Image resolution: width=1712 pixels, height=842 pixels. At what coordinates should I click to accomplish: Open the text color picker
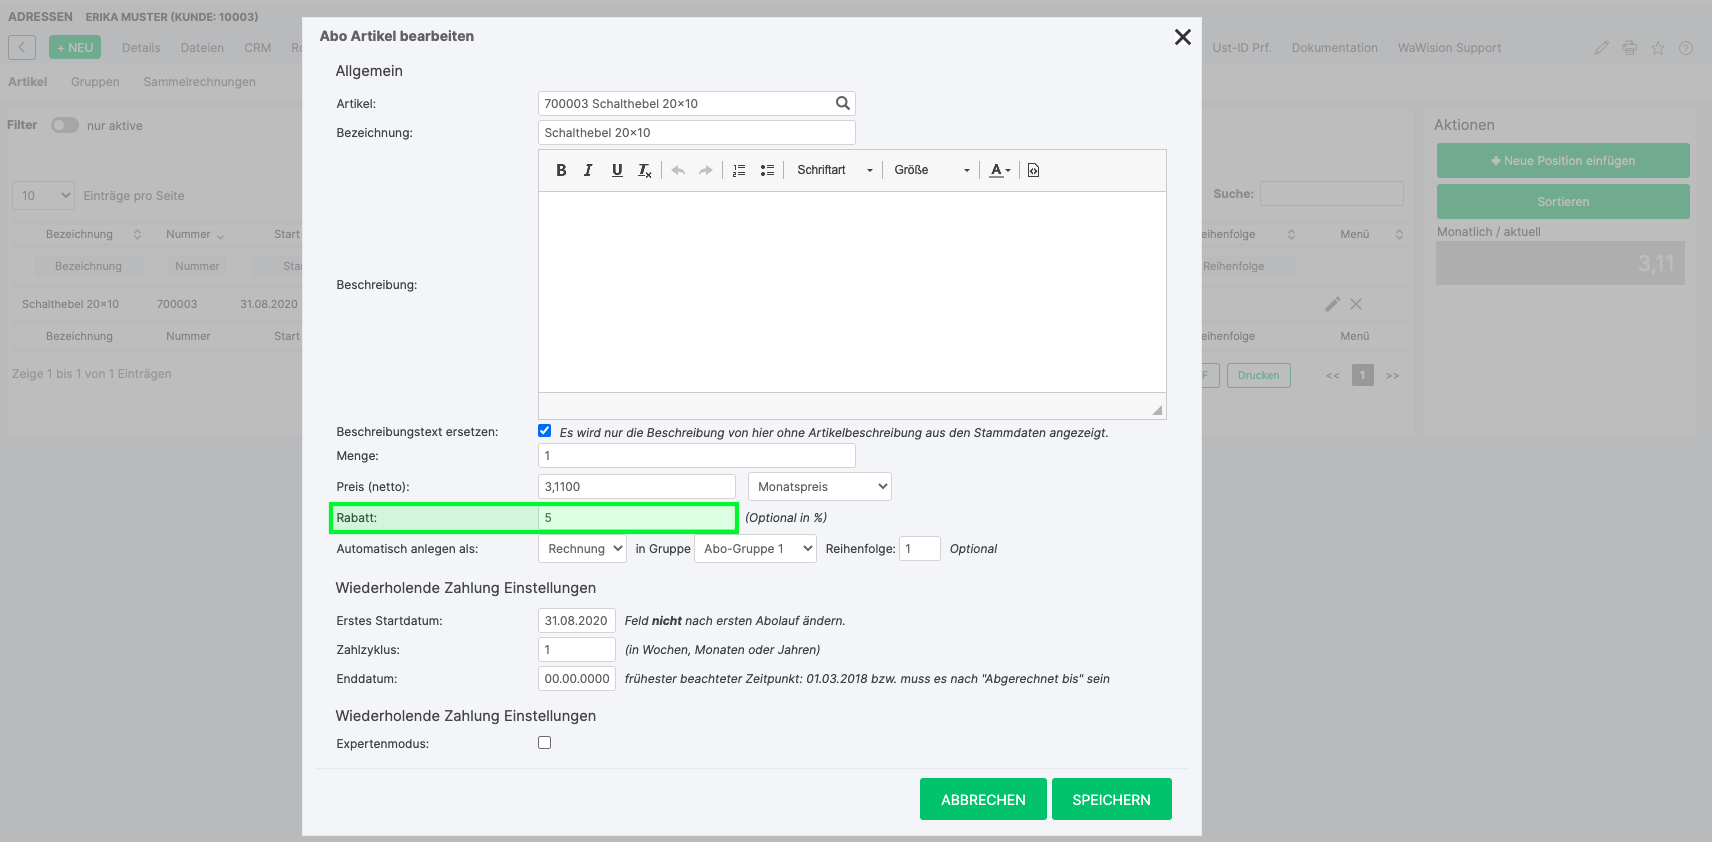pos(999,170)
